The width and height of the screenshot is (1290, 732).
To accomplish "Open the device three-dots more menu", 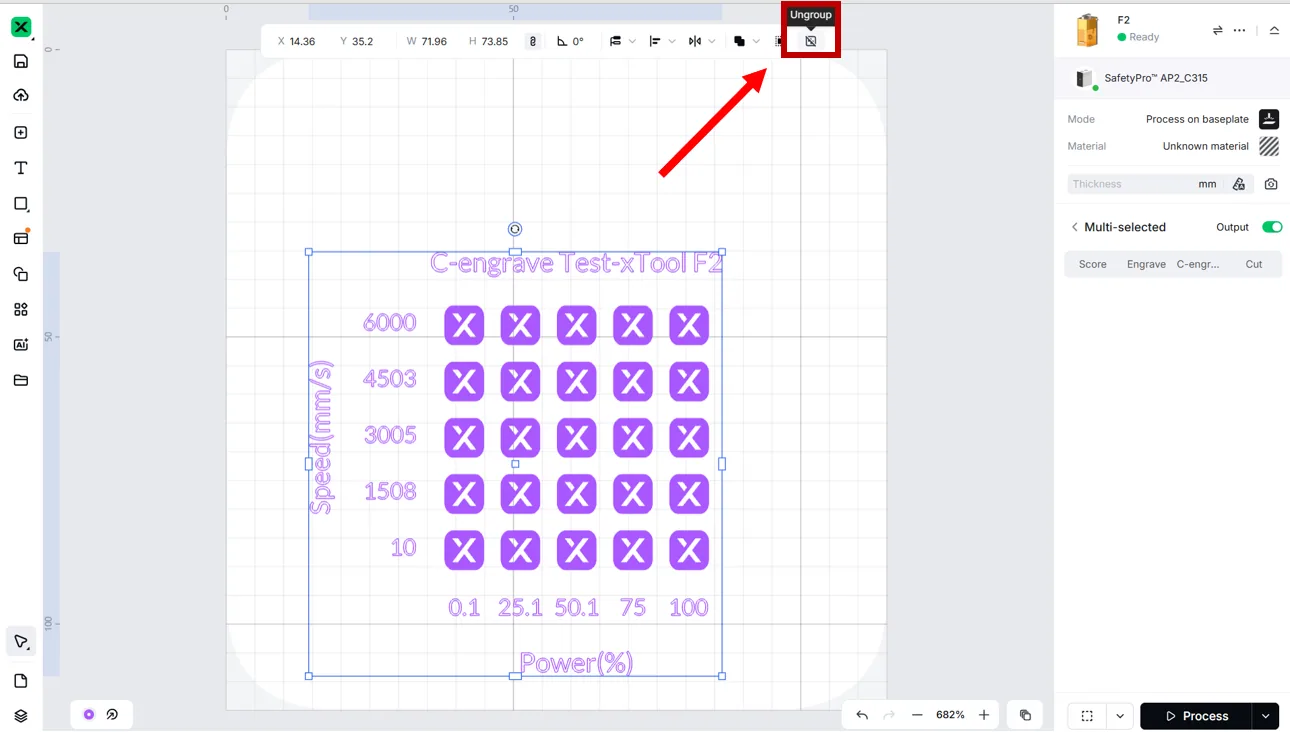I will [1240, 30].
